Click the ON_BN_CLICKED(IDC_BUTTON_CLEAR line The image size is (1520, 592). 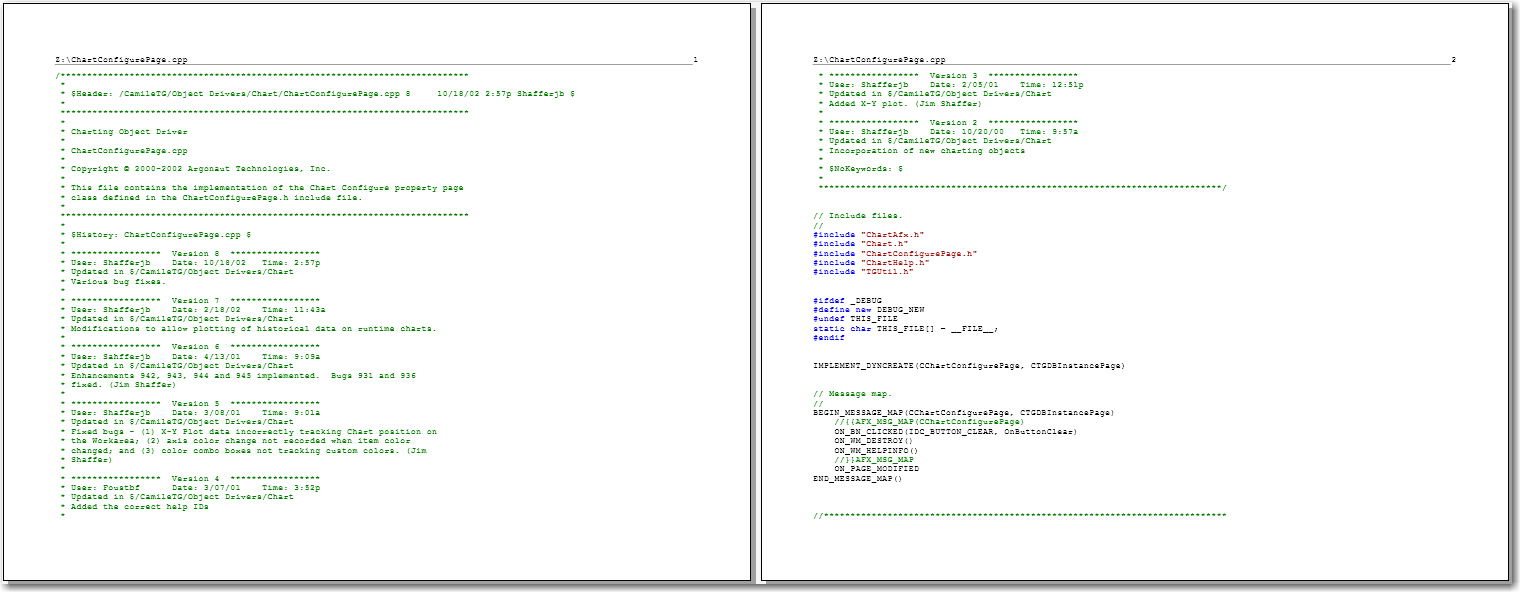coord(955,431)
